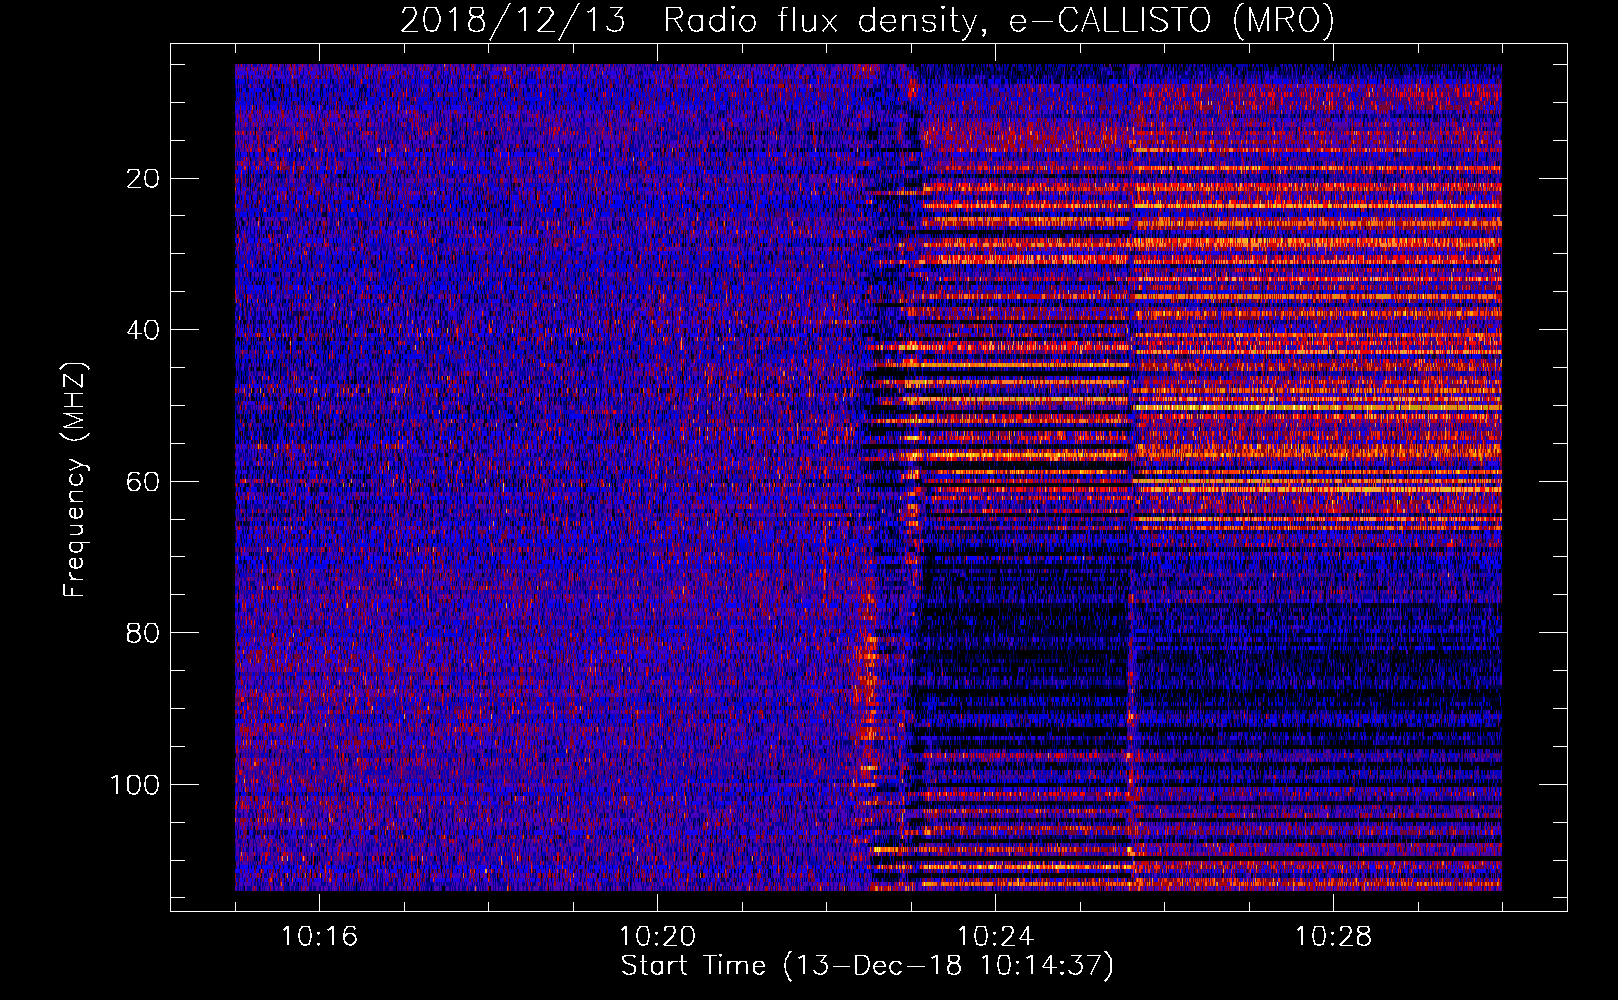Click the 'Start Time (13-Dec-18 10:14:37)' label
This screenshot has width=1618, height=1000.
point(867,966)
